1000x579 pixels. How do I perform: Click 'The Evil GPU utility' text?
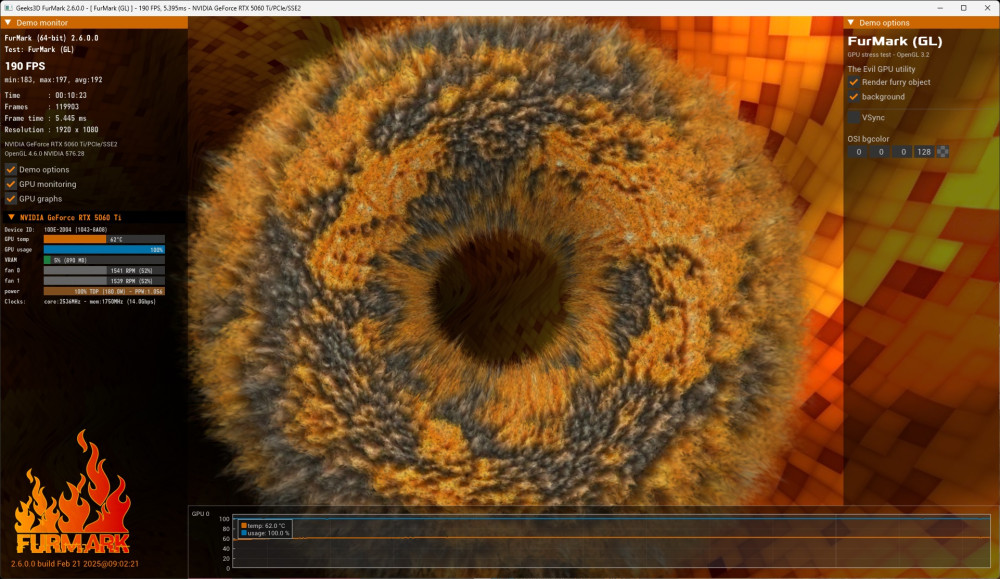[x=881, y=69]
